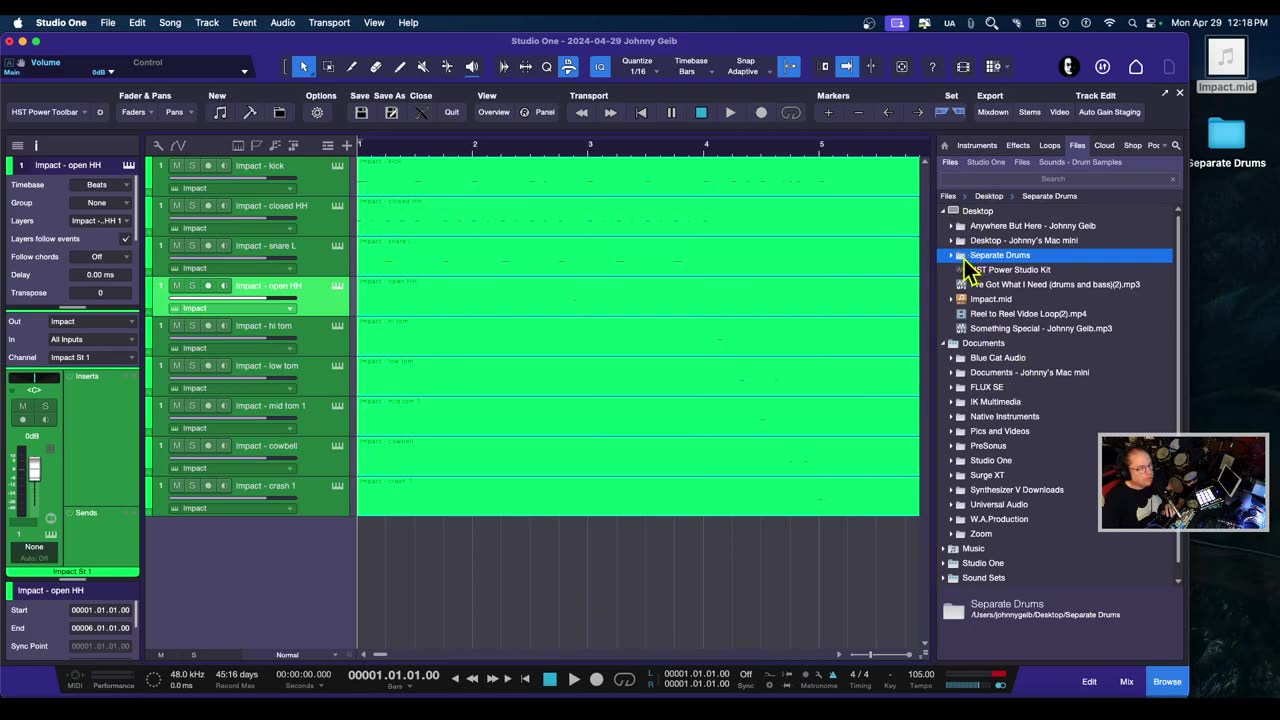Remove a marker with the minus icon
Image resolution: width=1280 pixels, height=720 pixels.
click(858, 113)
